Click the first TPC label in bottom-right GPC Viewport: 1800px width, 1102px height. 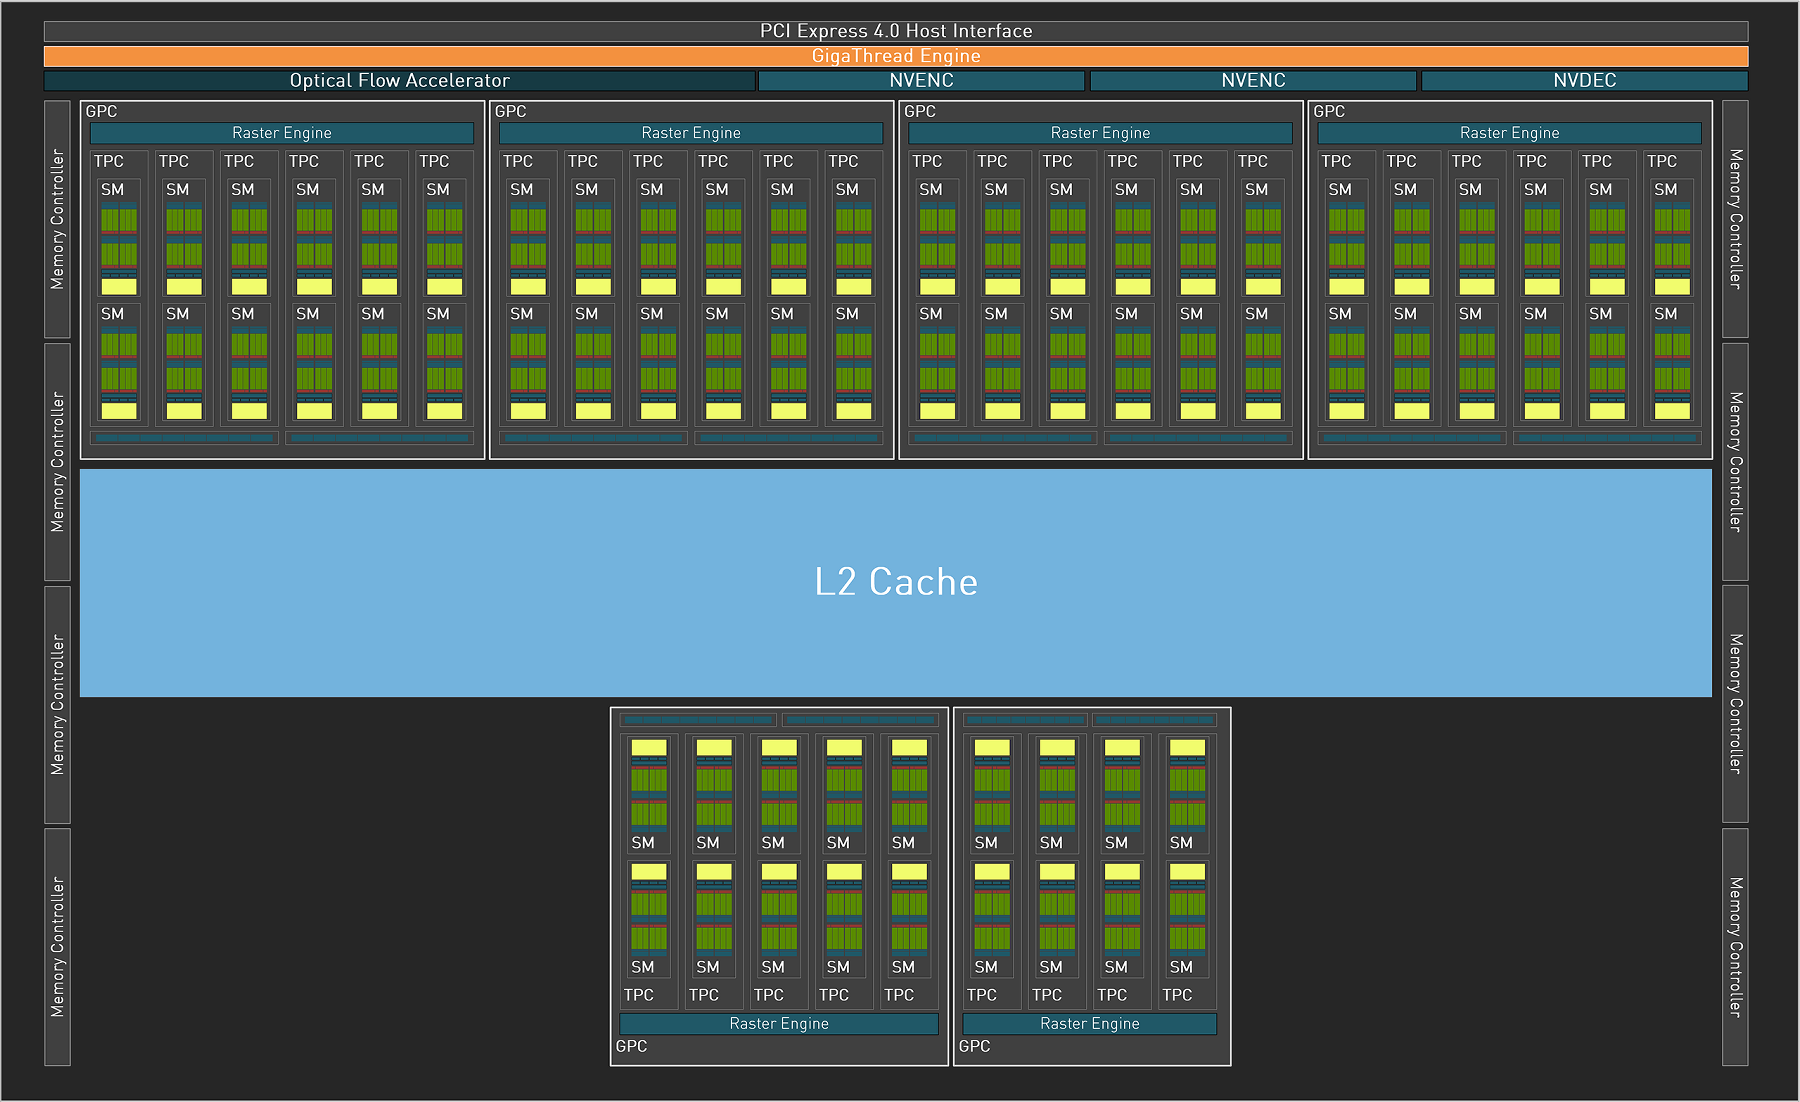pos(982,995)
